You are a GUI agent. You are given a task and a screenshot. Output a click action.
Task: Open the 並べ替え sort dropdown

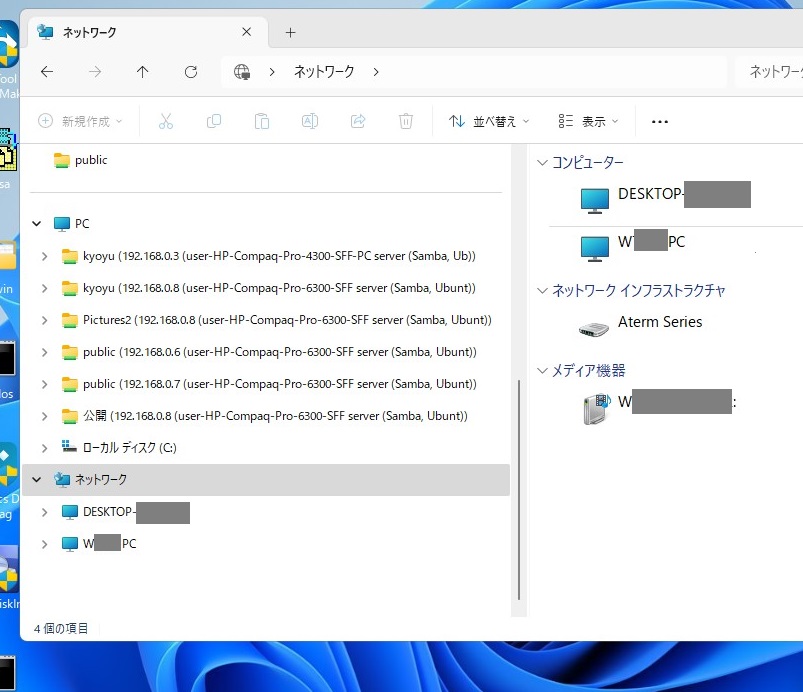(x=489, y=121)
